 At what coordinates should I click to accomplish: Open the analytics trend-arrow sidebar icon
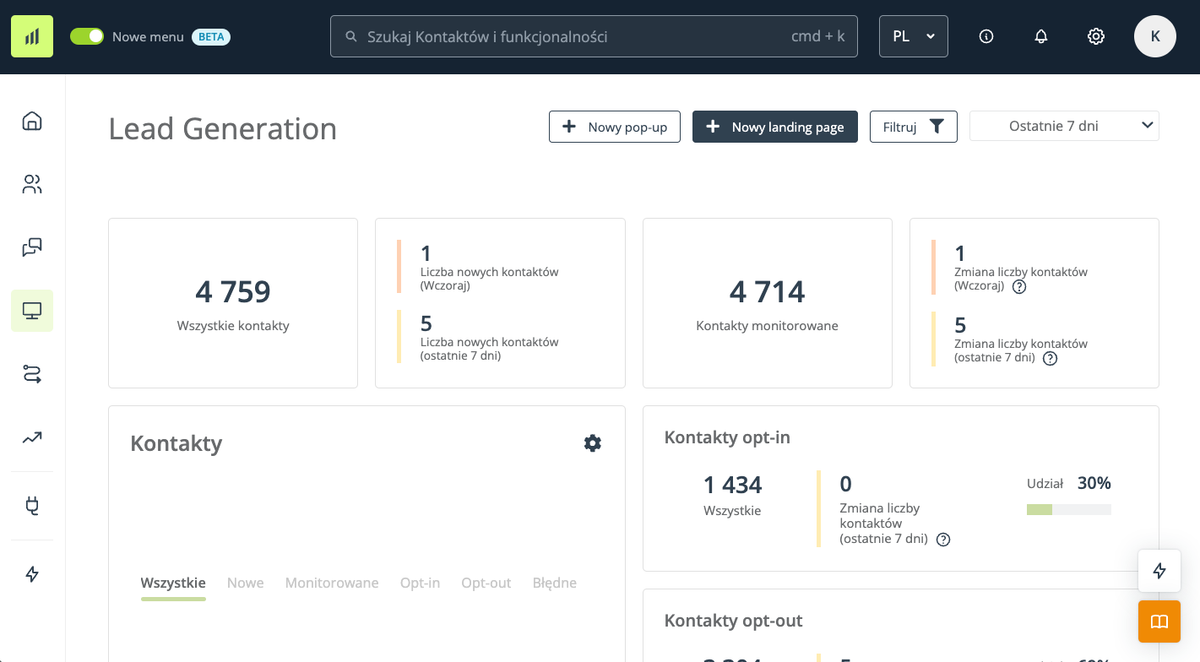[32, 437]
